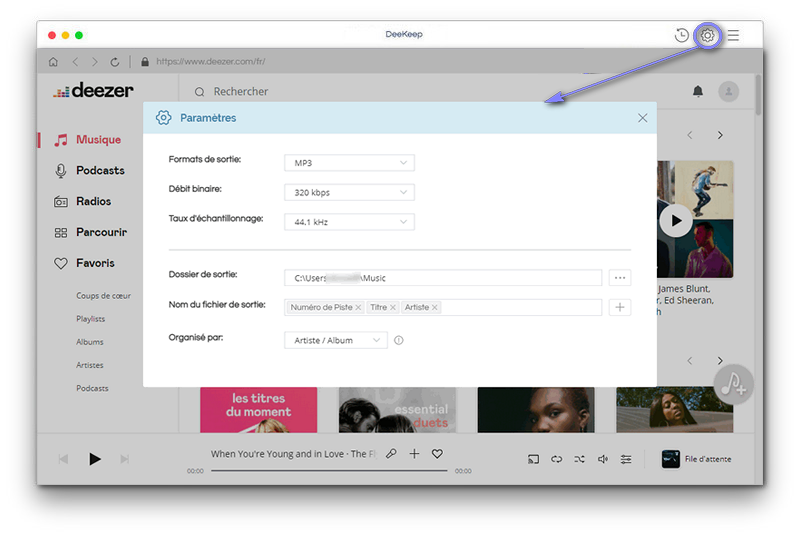The height and width of the screenshot is (536, 800).
Task: Open the user profile avatar
Action: [729, 91]
